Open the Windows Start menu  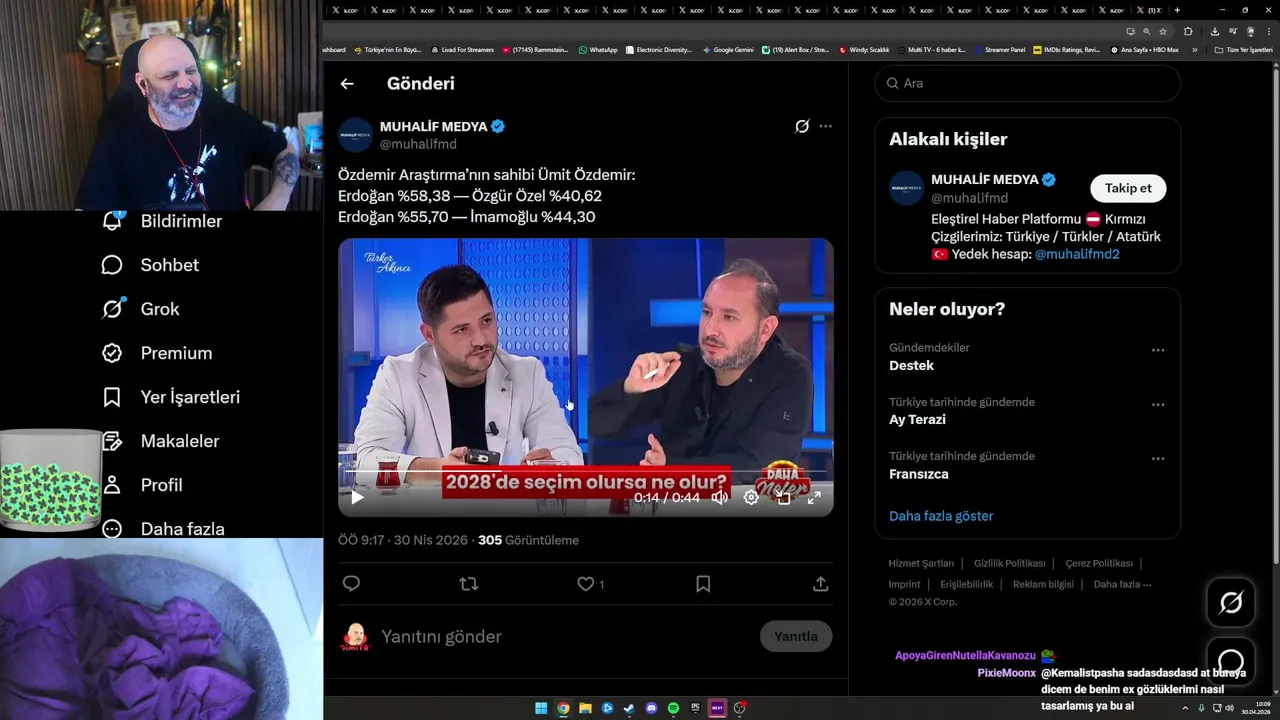click(x=541, y=708)
